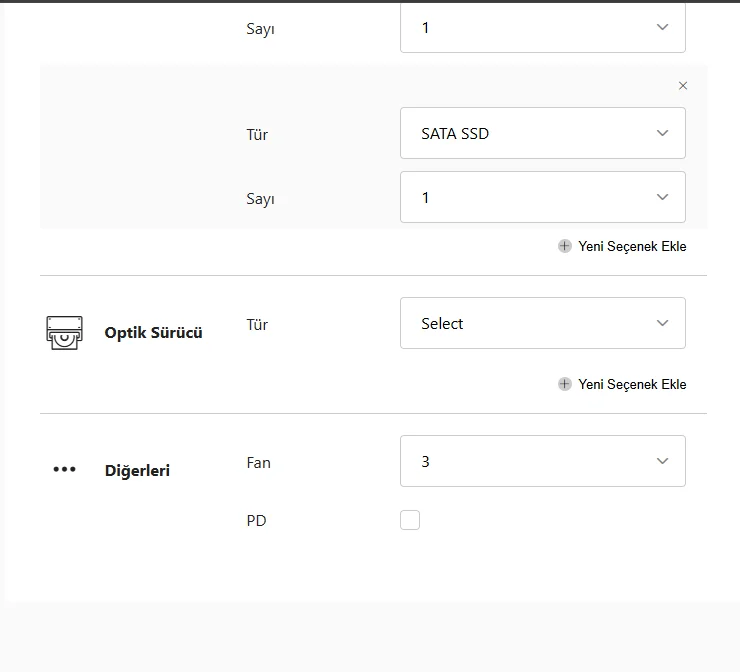Click Yeni Seçenek Ekle under Optik Sürücü

(632, 384)
